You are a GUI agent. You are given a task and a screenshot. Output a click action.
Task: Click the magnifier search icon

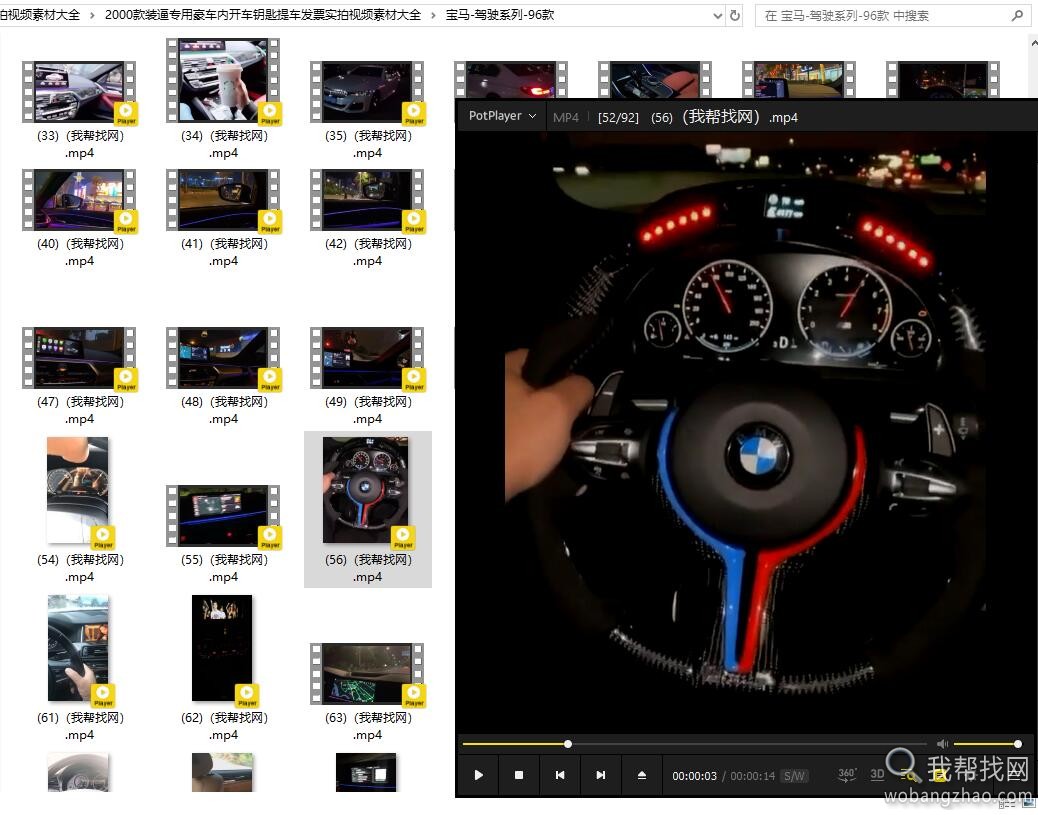coord(1017,15)
